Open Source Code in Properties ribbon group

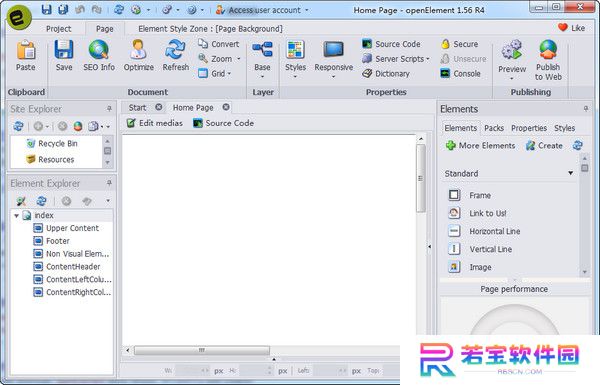[391, 44]
